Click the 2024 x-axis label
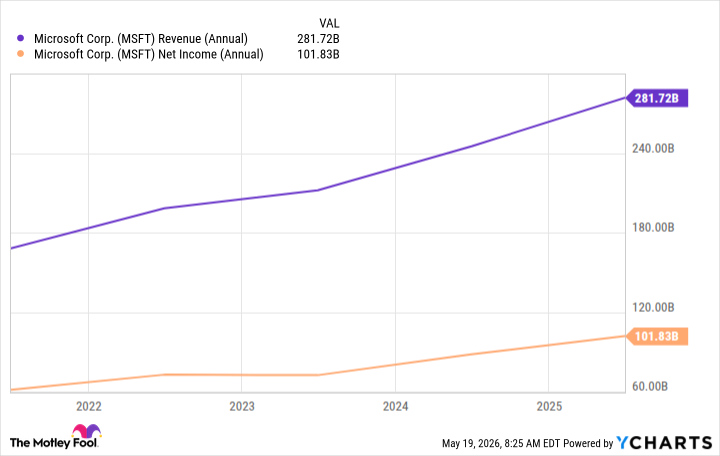The height and width of the screenshot is (456, 720). pyautogui.click(x=395, y=406)
